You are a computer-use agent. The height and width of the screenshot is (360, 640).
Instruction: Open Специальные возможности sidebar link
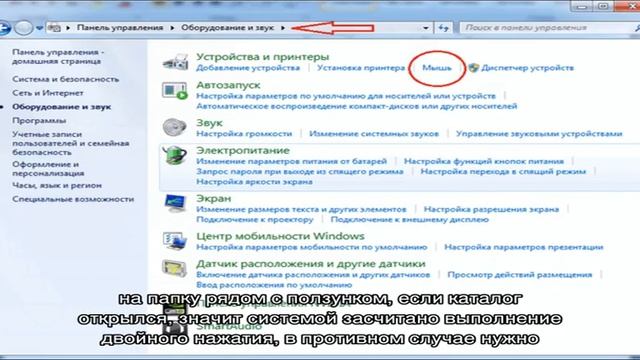point(73,199)
